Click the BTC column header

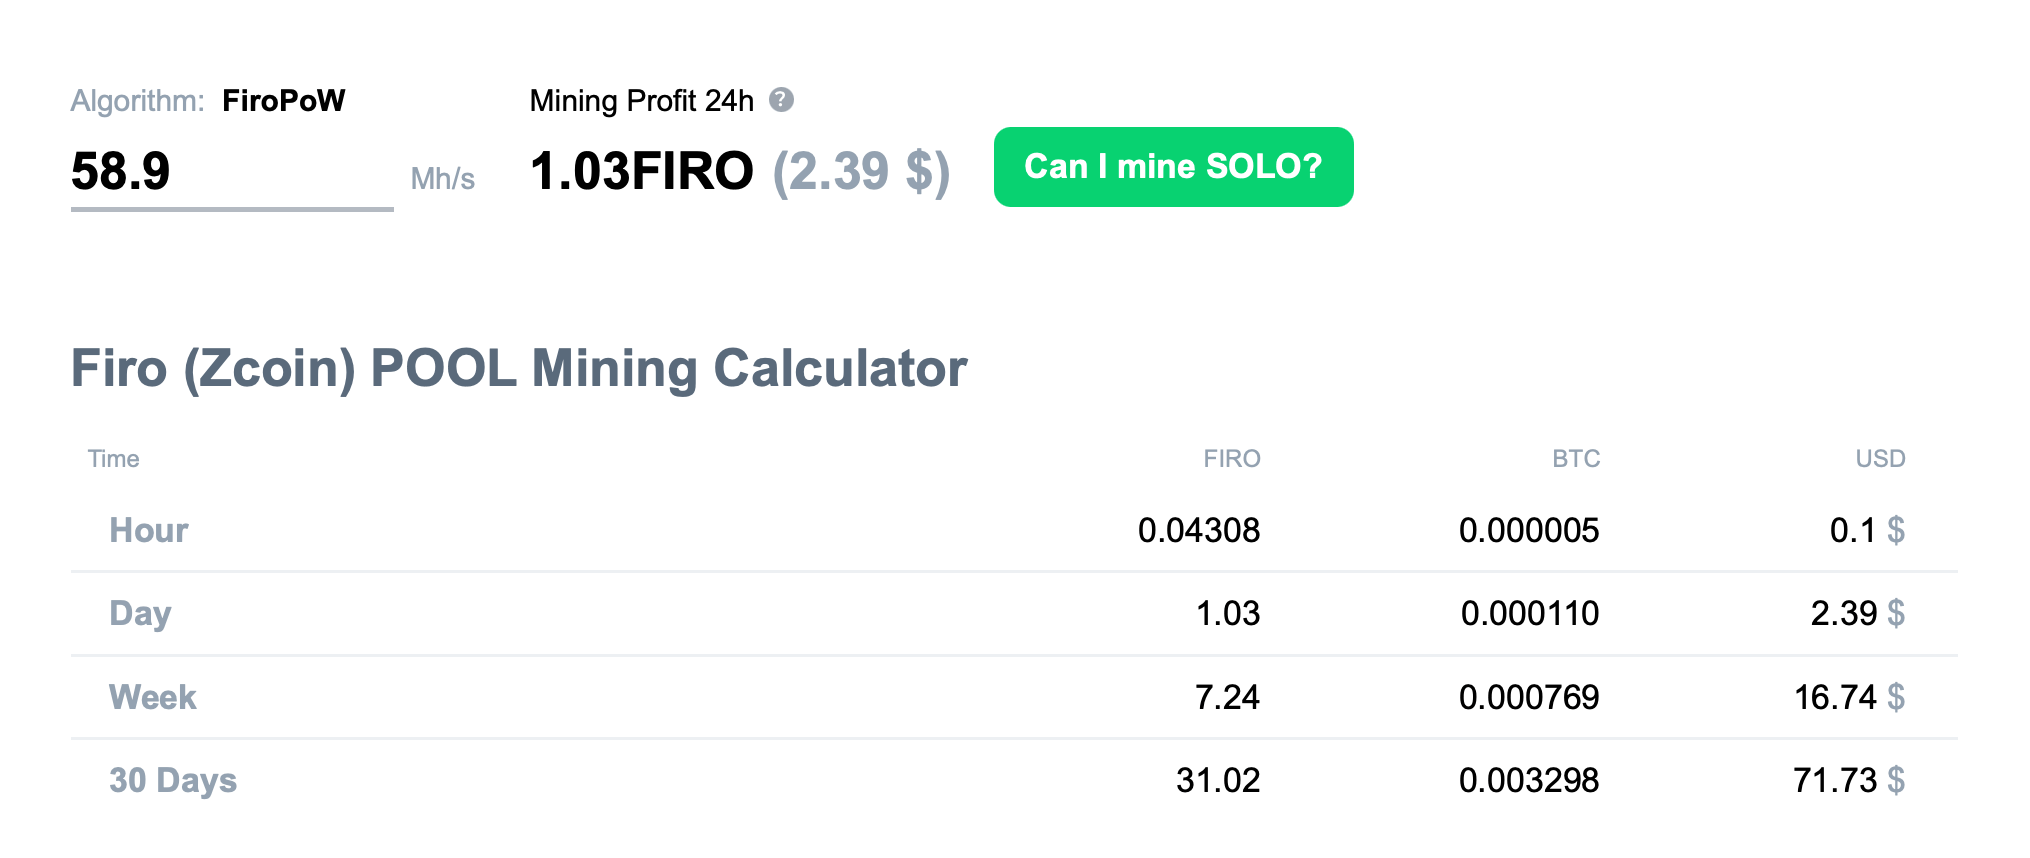(x=1575, y=459)
